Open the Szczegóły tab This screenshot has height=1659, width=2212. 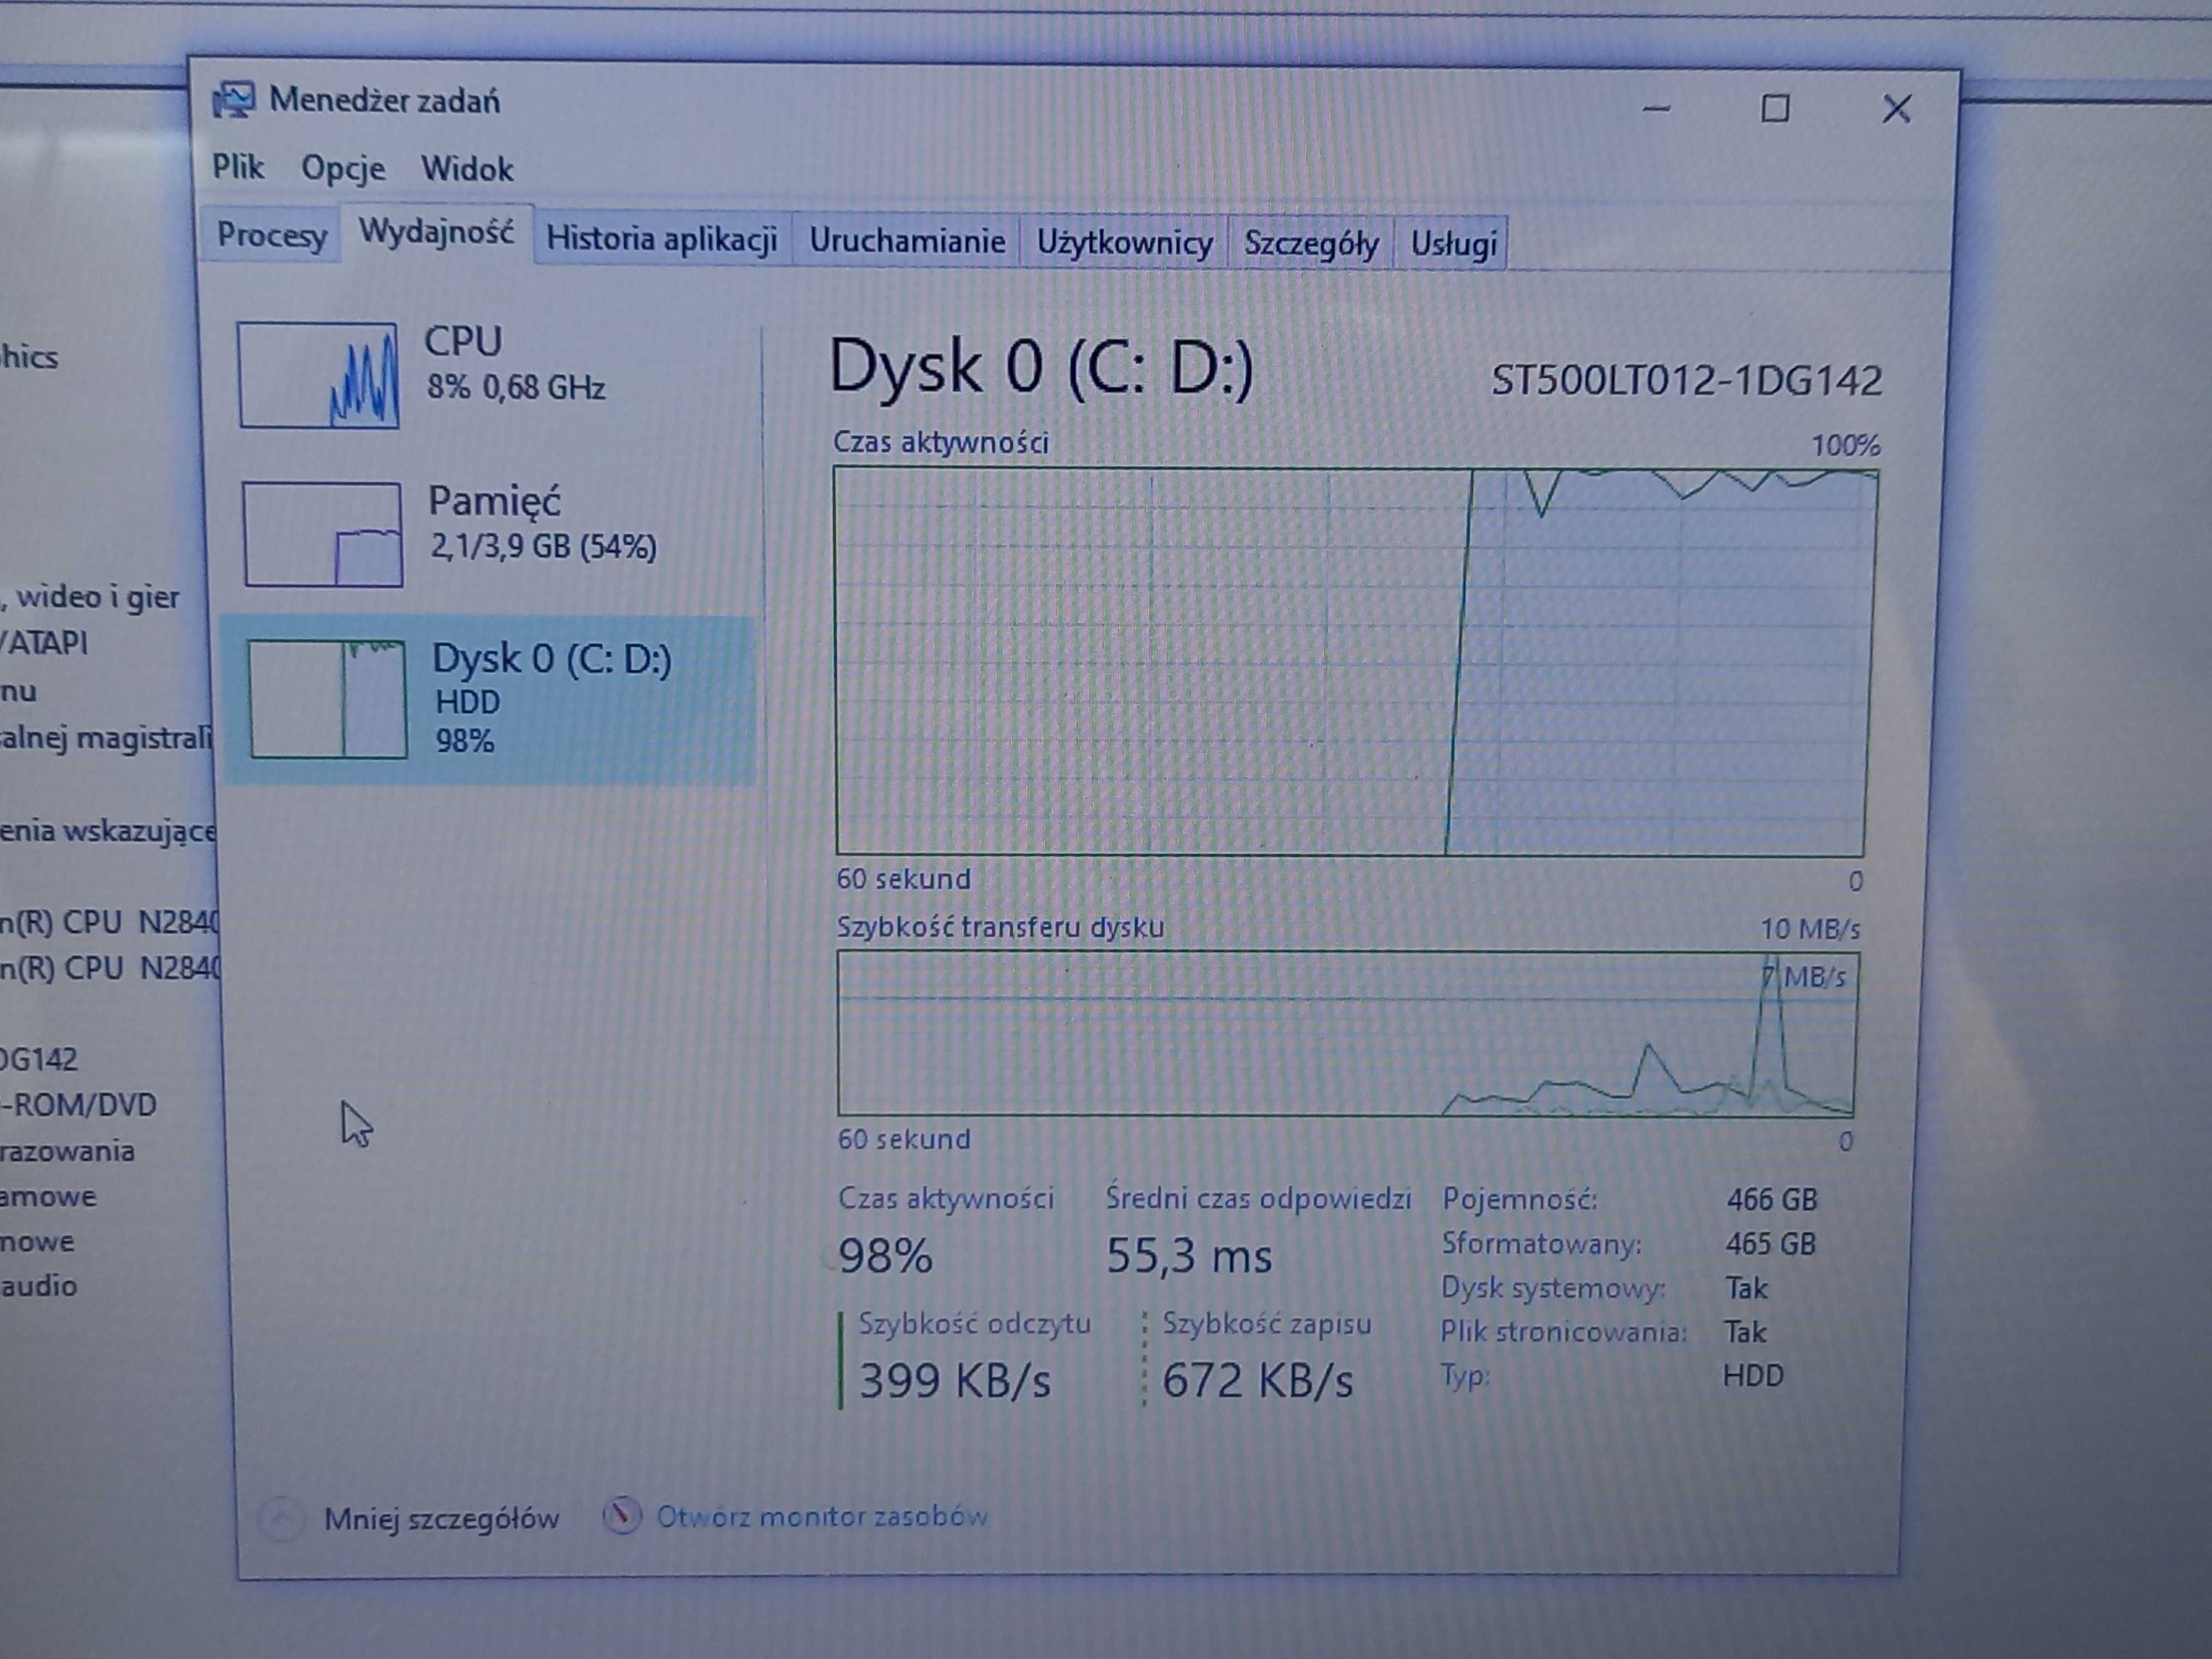1311,244
